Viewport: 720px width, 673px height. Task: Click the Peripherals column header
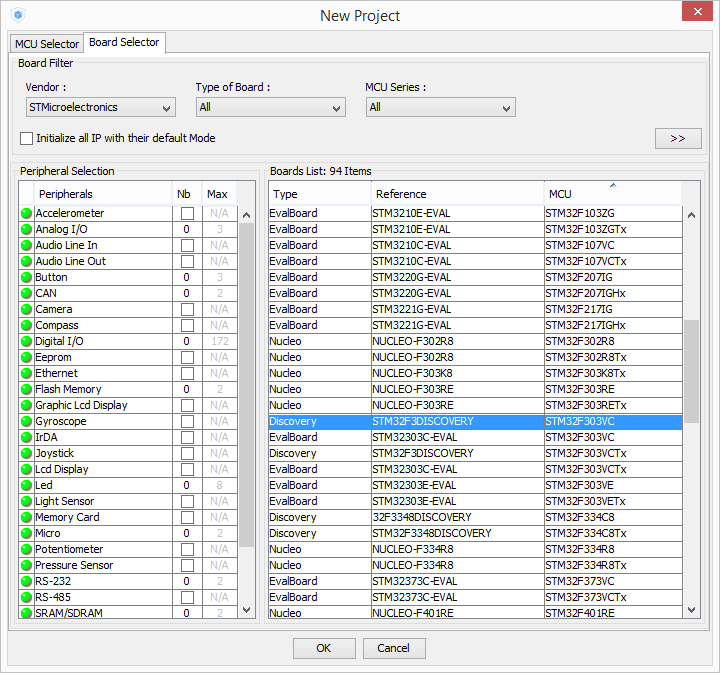point(103,194)
